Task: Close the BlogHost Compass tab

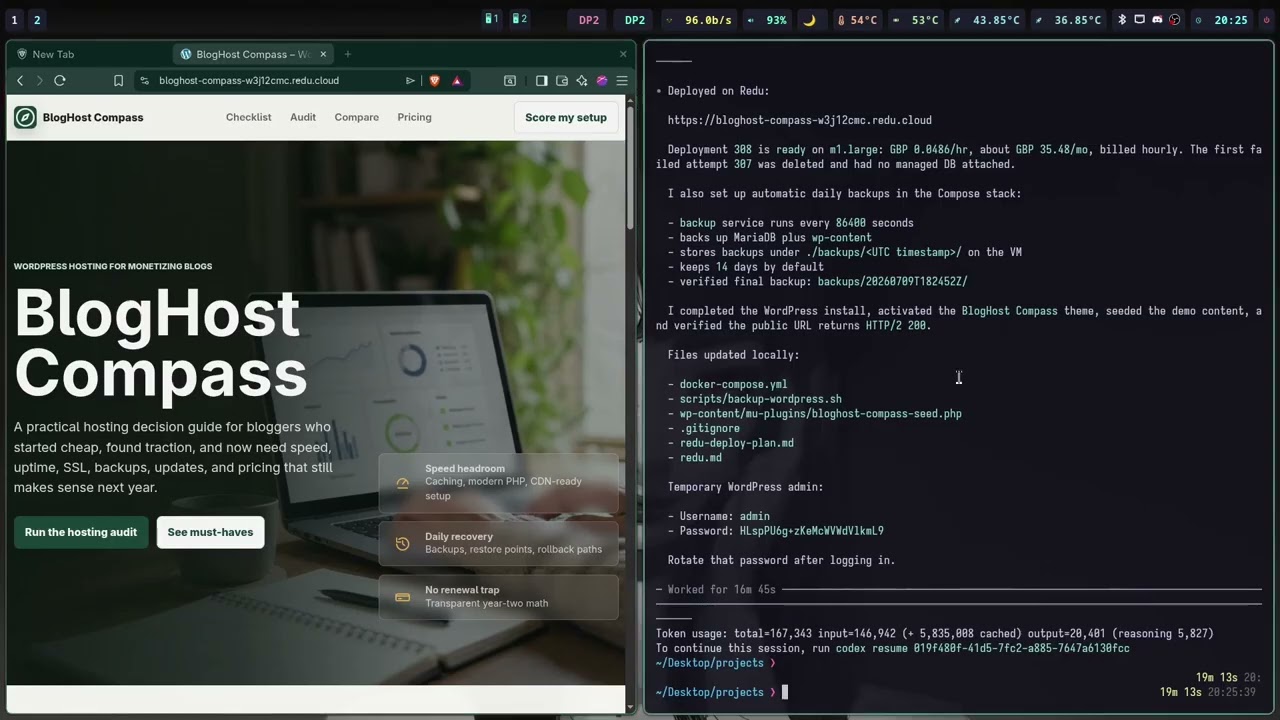Action: (x=323, y=54)
